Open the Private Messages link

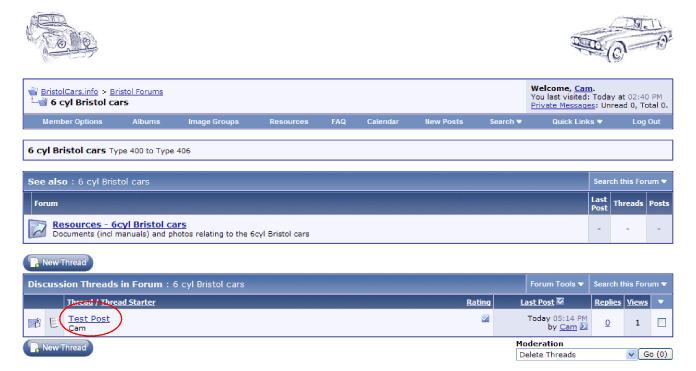[x=563, y=106]
